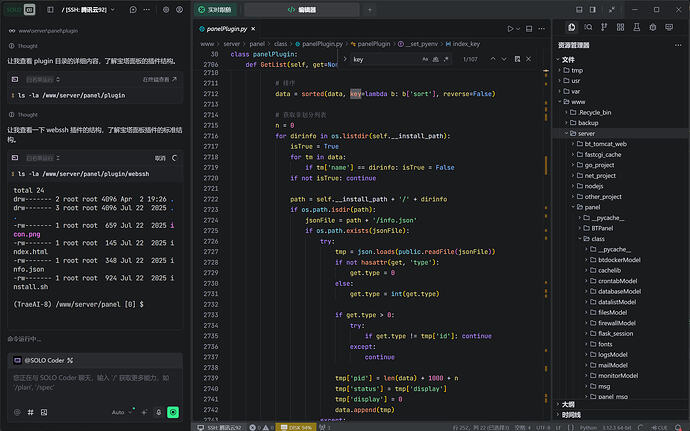Screen dimensions: 690x431
Task: Cancel the running webssh command with 取消
Action: pyautogui.click(x=160, y=158)
